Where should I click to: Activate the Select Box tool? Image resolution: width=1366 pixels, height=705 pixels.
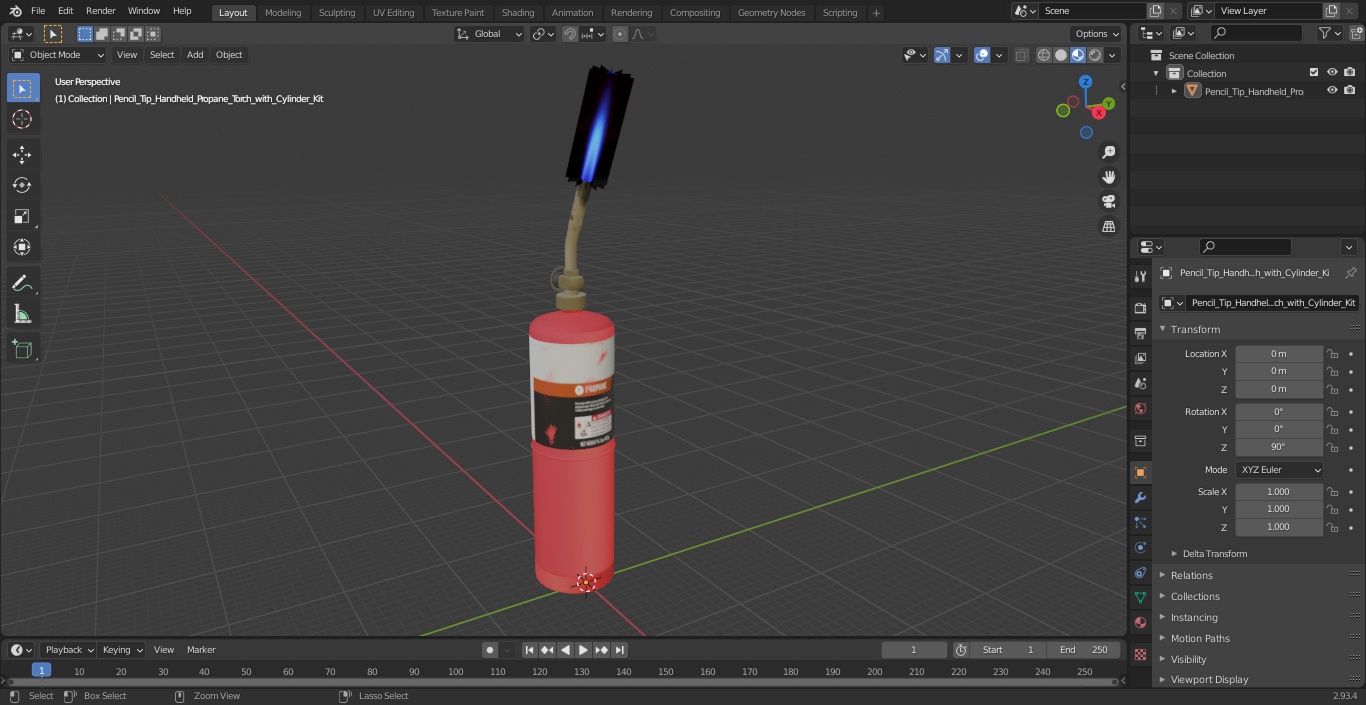tap(22, 88)
